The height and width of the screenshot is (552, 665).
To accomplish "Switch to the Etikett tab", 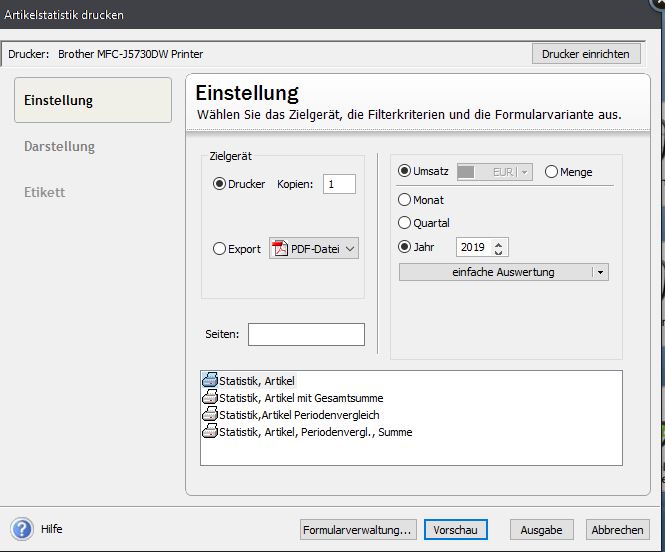I will pyautogui.click(x=45, y=192).
